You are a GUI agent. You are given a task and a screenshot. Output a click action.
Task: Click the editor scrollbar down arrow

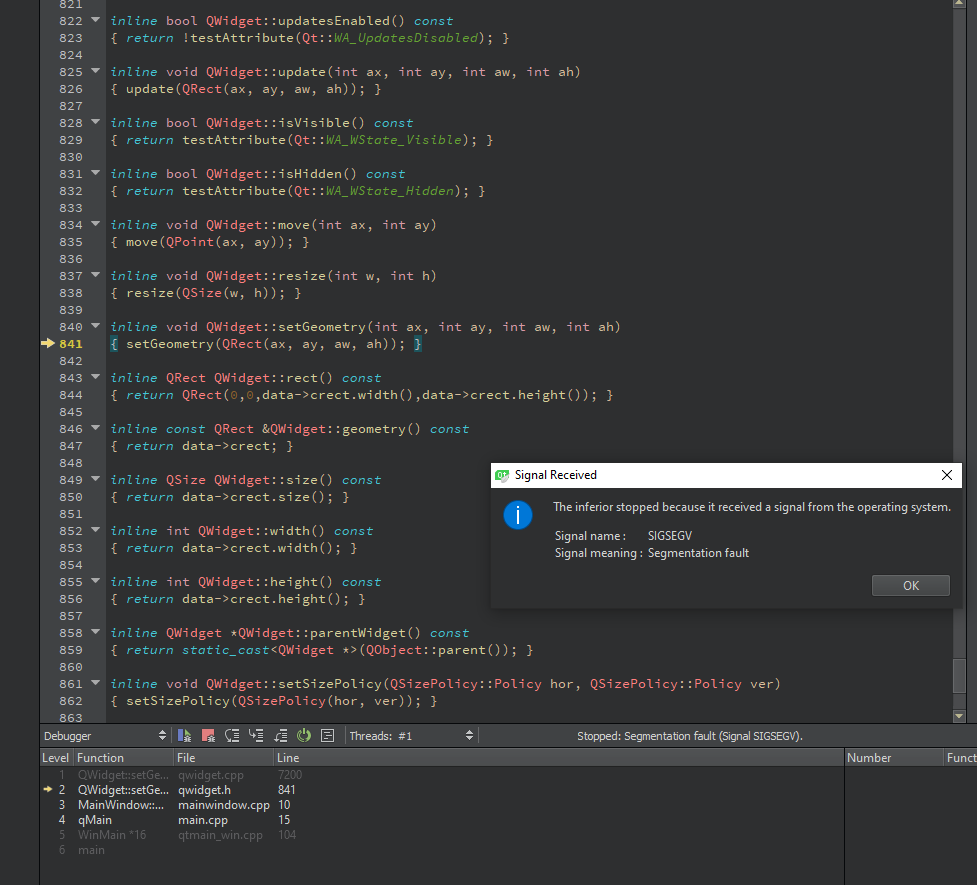[x=959, y=716]
